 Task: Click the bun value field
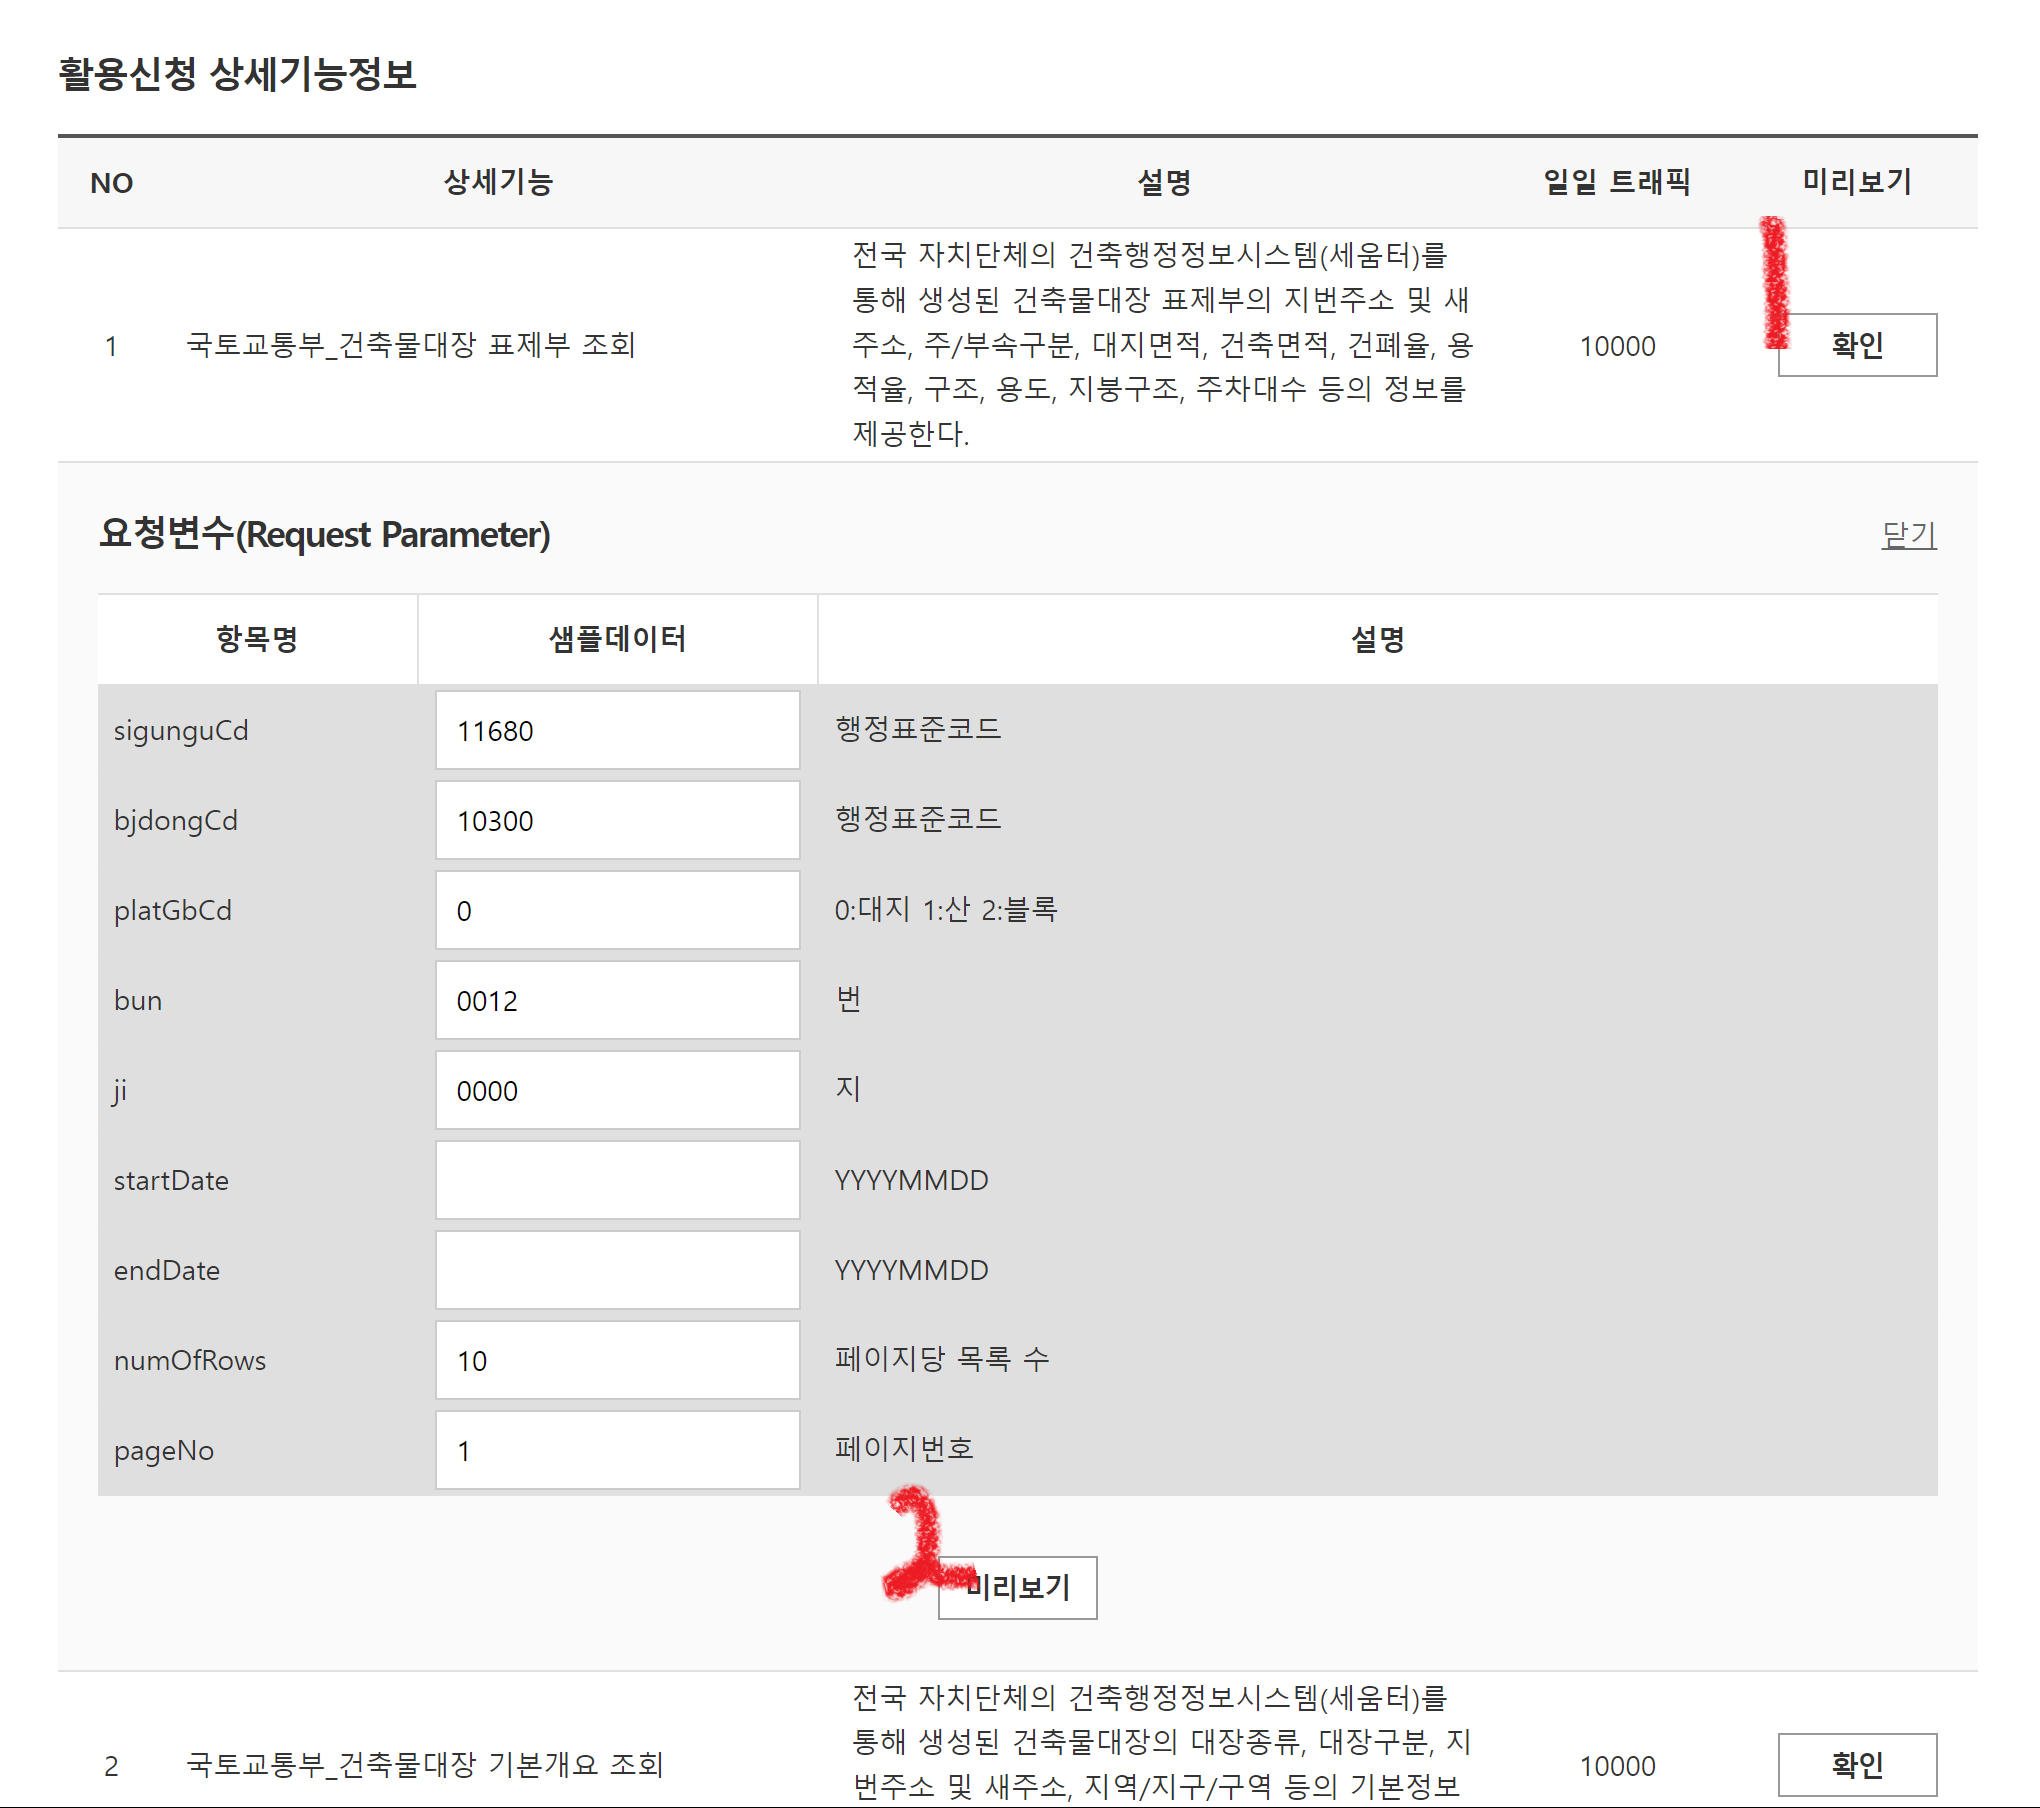point(617,1001)
